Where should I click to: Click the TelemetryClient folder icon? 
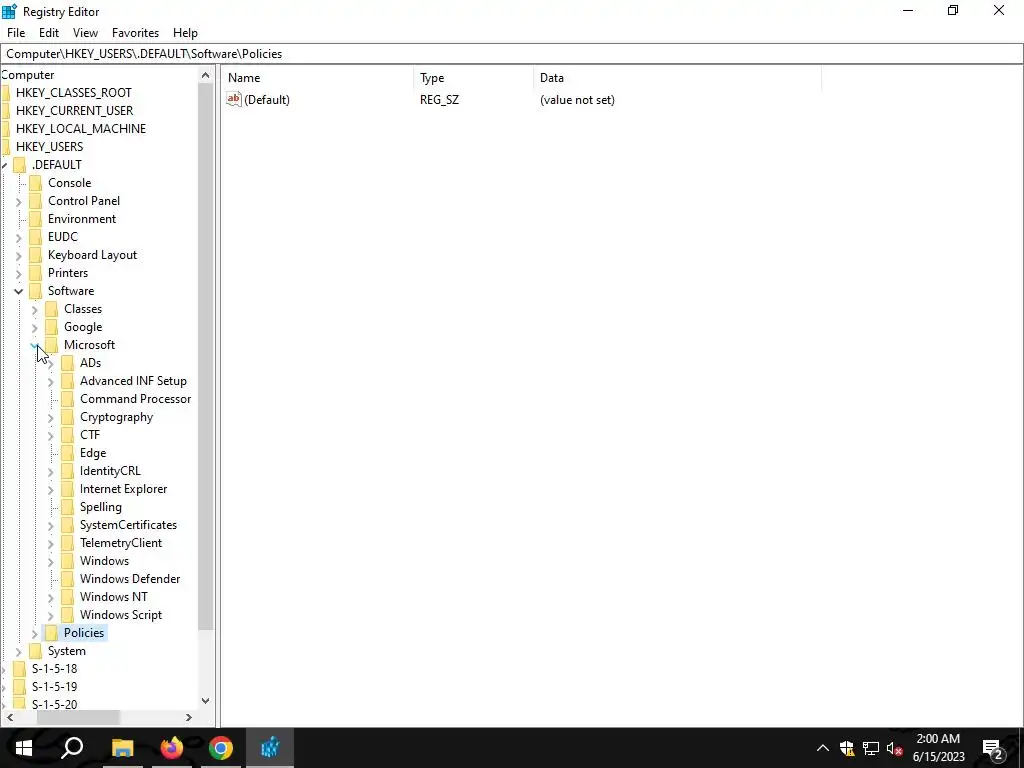(x=68, y=543)
